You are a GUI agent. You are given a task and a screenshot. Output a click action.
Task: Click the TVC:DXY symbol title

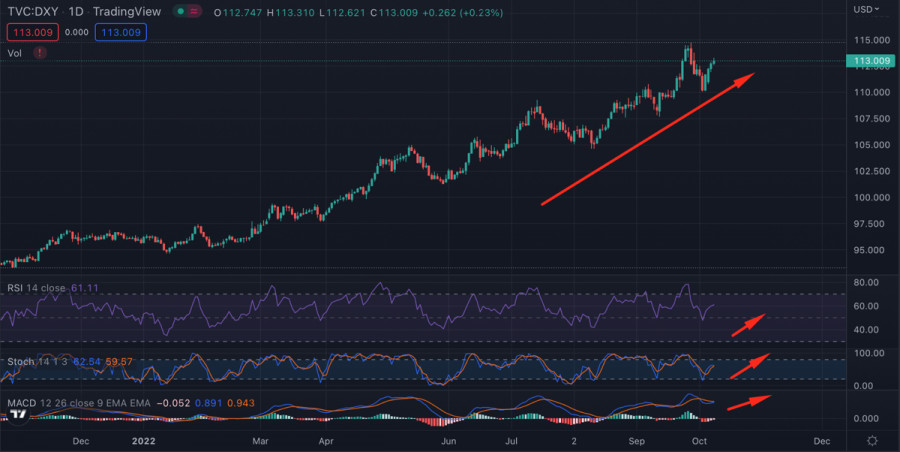tap(31, 12)
